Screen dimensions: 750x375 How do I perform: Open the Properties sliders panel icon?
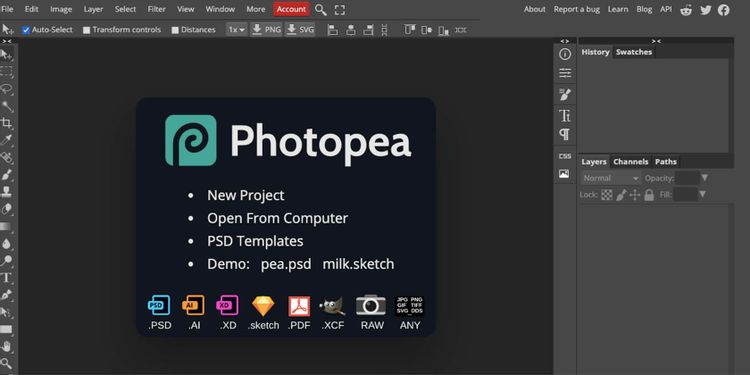pyautogui.click(x=565, y=73)
